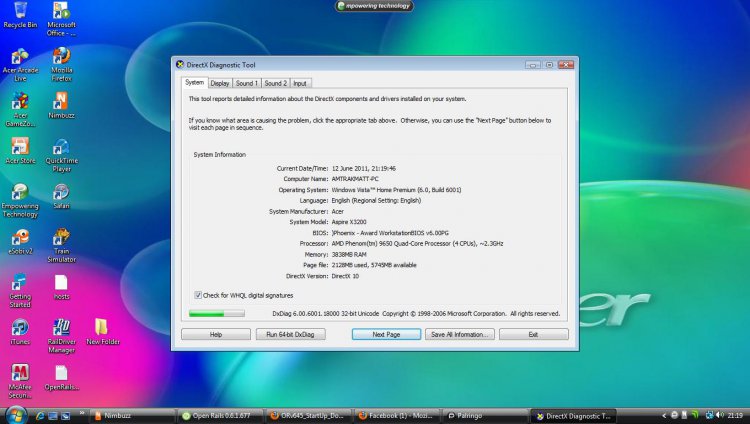Switch to the Input tab

pyautogui.click(x=300, y=83)
